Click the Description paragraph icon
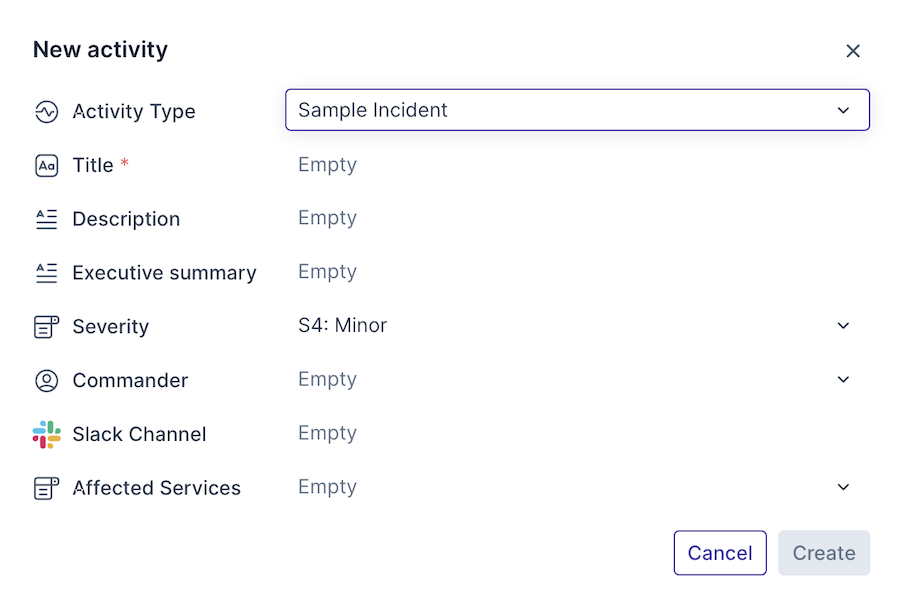This screenshot has height=606, width=900. coord(47,219)
